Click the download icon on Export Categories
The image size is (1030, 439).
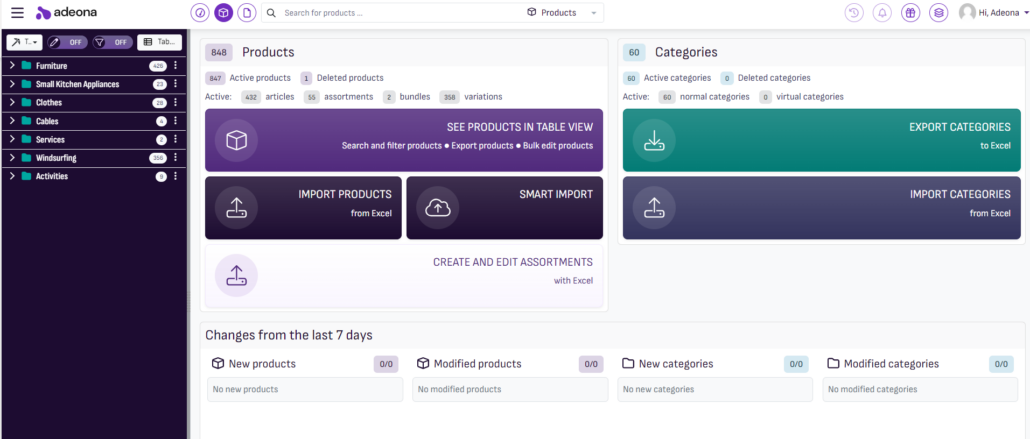654,140
